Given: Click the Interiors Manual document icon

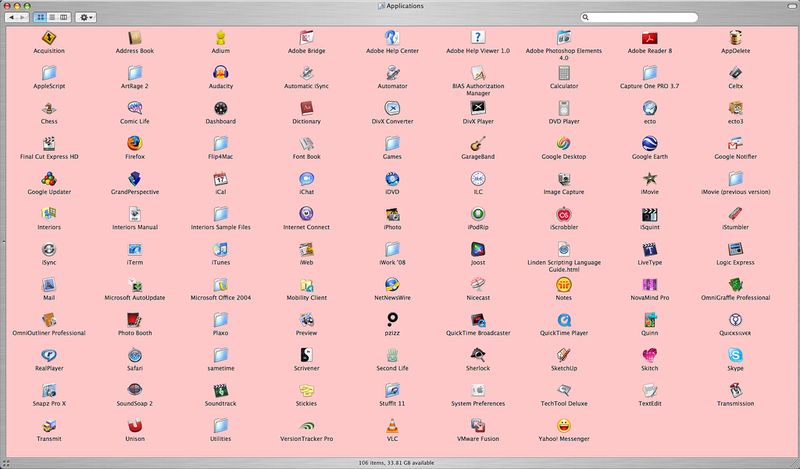Looking at the screenshot, I should tap(135, 214).
